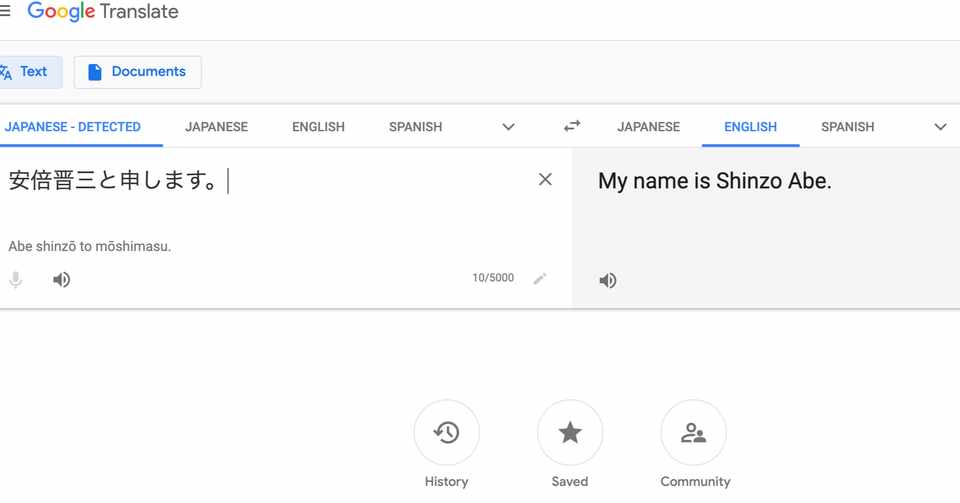This screenshot has height=503, width=960.
Task: Choose Spanish as source language
Action: click(x=415, y=127)
